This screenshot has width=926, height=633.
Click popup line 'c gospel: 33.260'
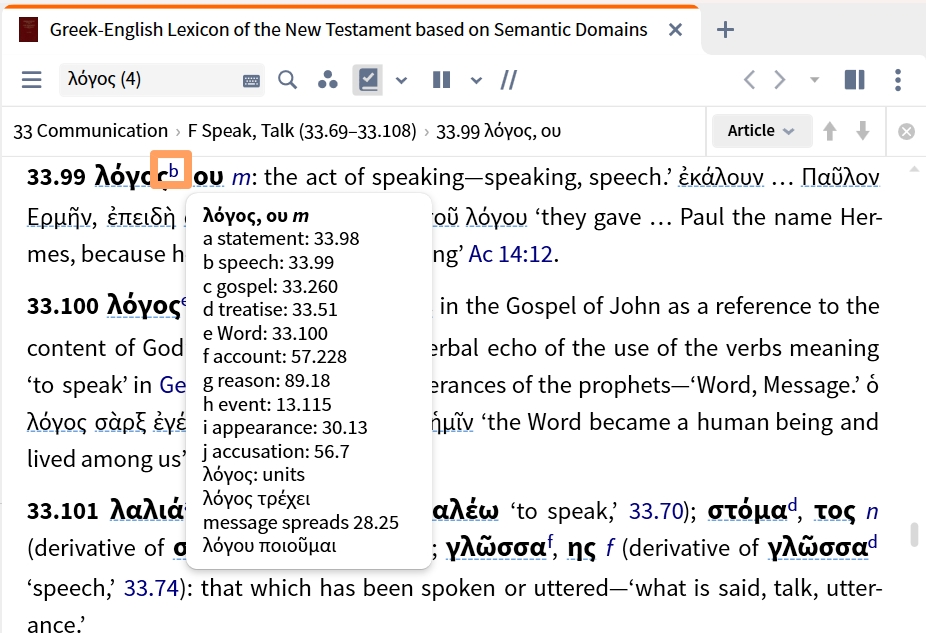coord(270,286)
